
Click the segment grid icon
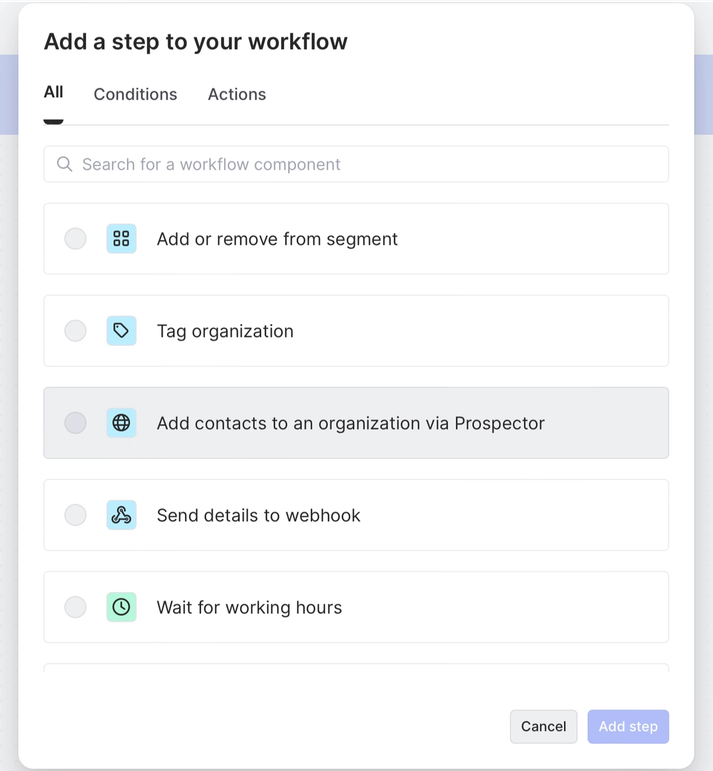[x=121, y=239]
